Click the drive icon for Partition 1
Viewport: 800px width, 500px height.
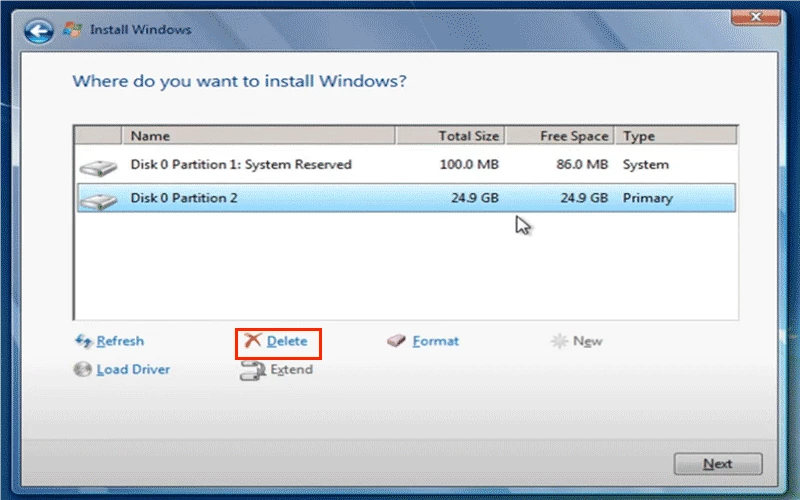(98, 168)
